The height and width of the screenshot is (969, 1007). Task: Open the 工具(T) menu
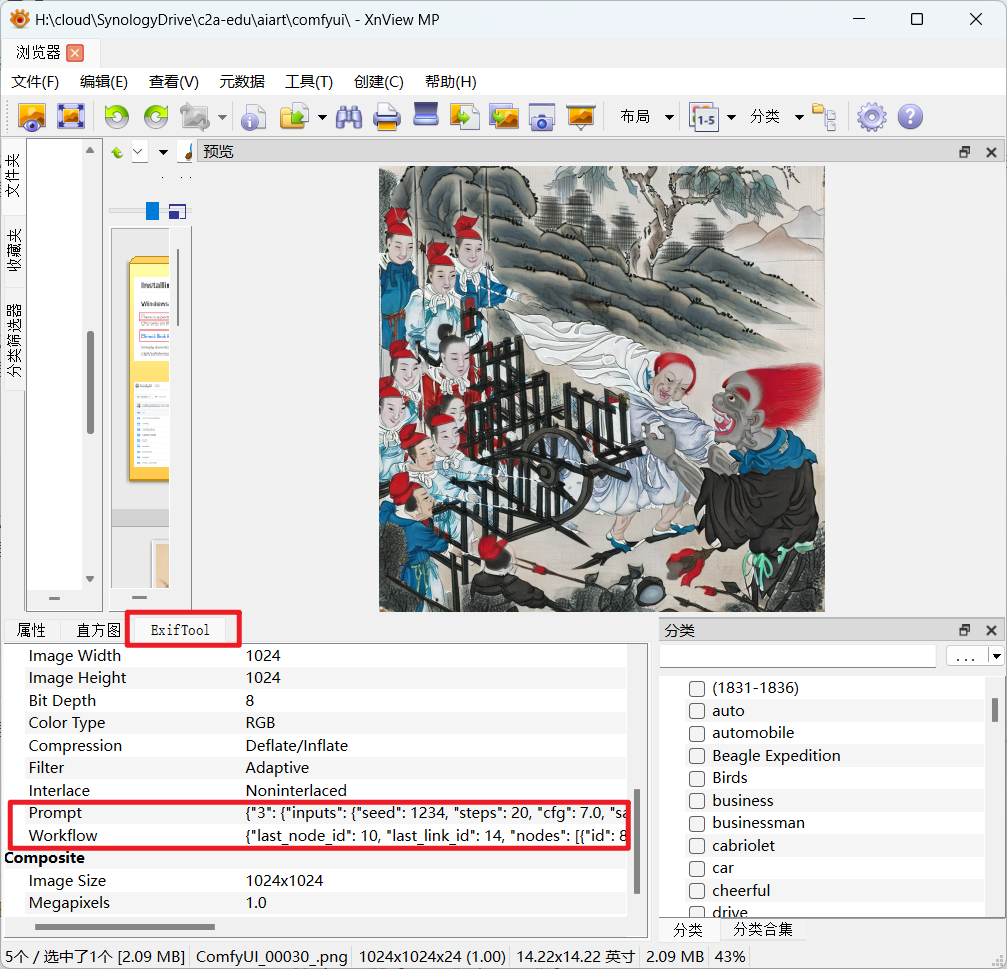[309, 82]
